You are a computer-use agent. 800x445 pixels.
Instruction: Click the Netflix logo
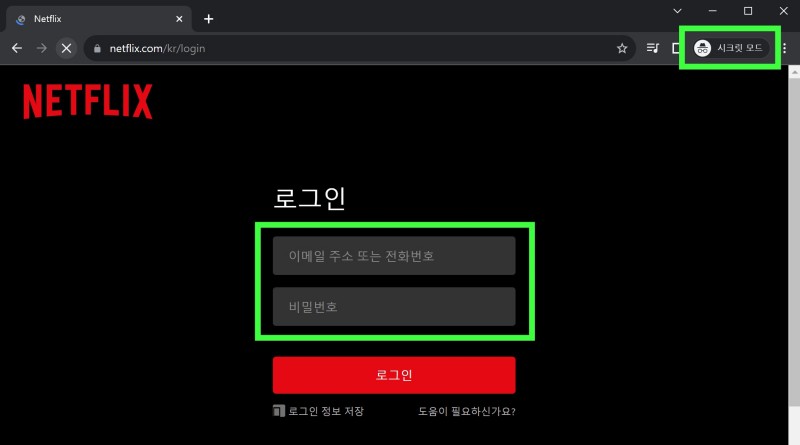pos(88,102)
